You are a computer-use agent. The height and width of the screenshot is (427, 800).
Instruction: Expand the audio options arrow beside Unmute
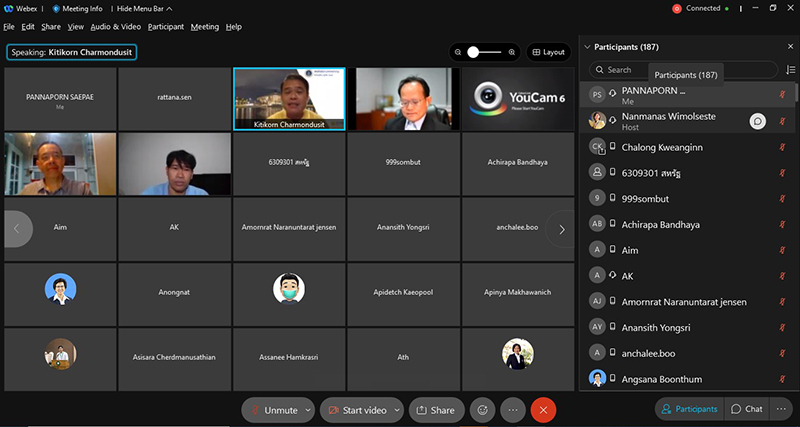pos(308,410)
